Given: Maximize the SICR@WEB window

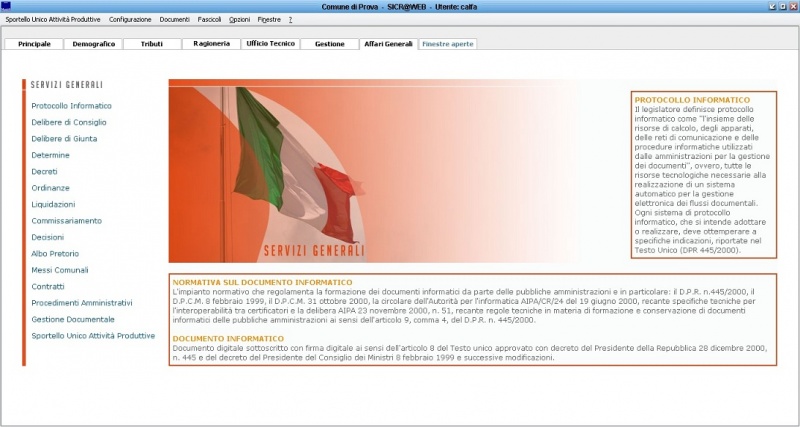Looking at the screenshot, I should 782,7.
